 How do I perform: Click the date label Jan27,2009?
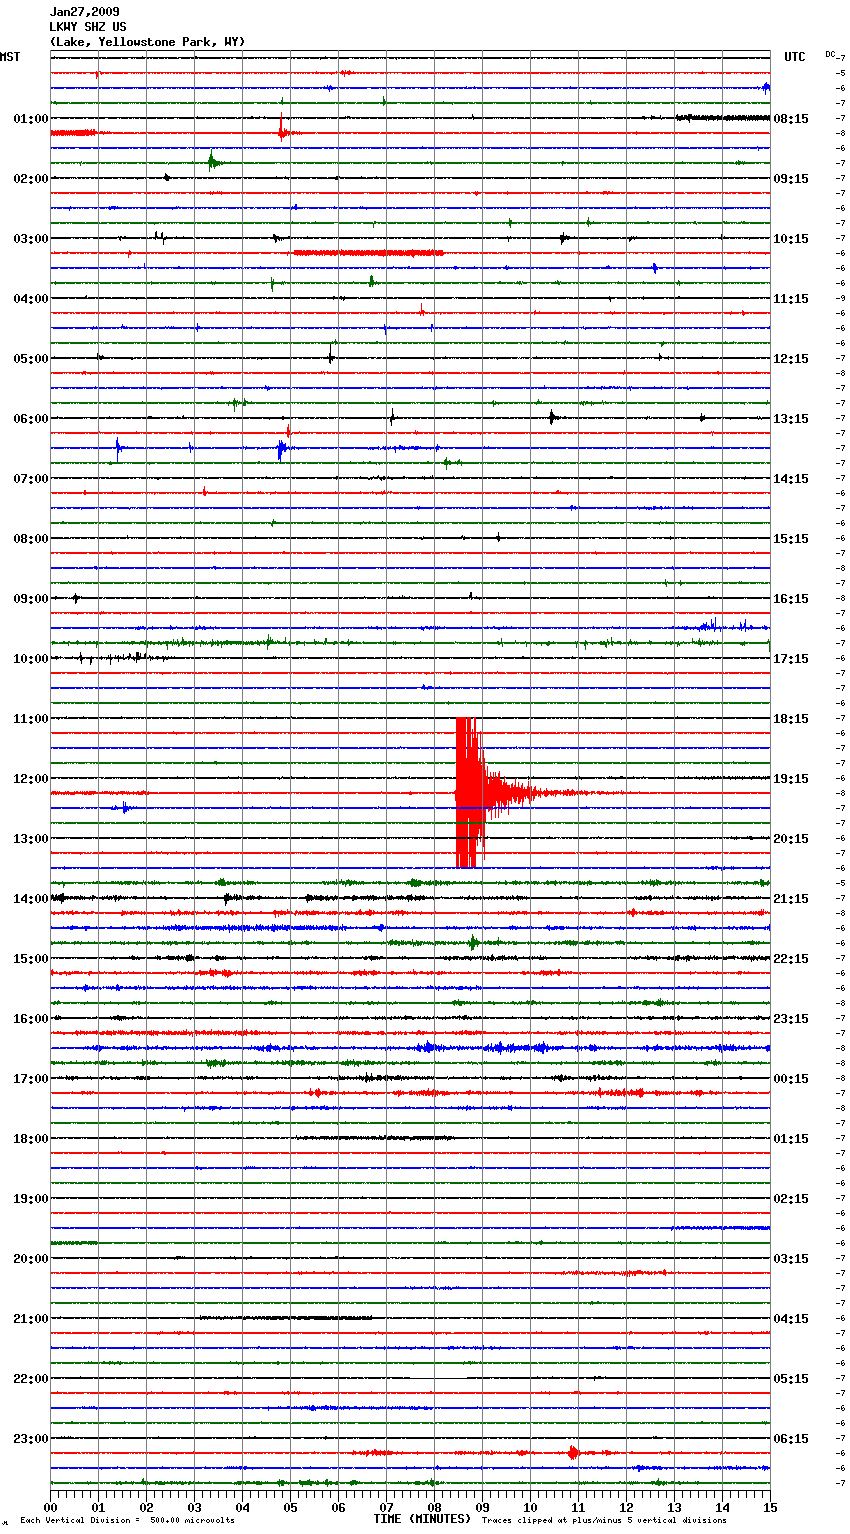(x=84, y=12)
